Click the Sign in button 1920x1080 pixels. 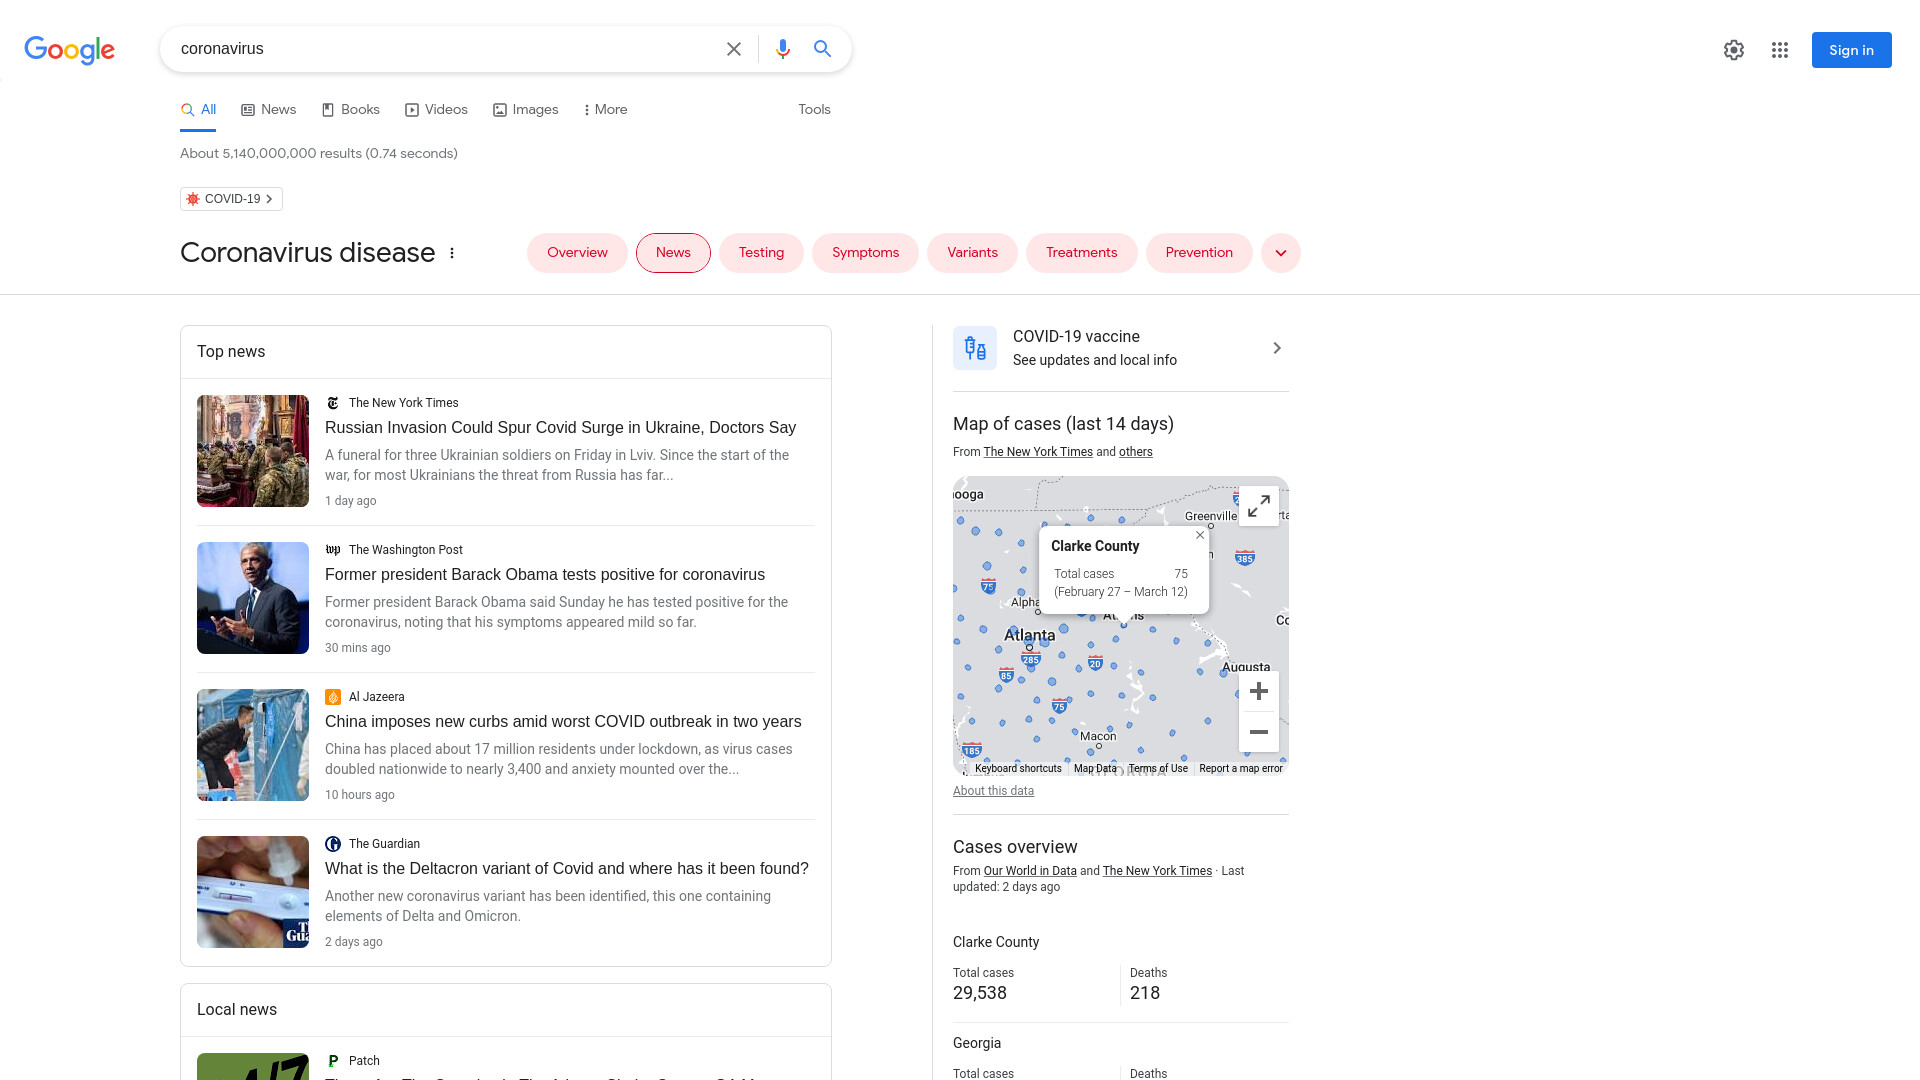(1851, 50)
